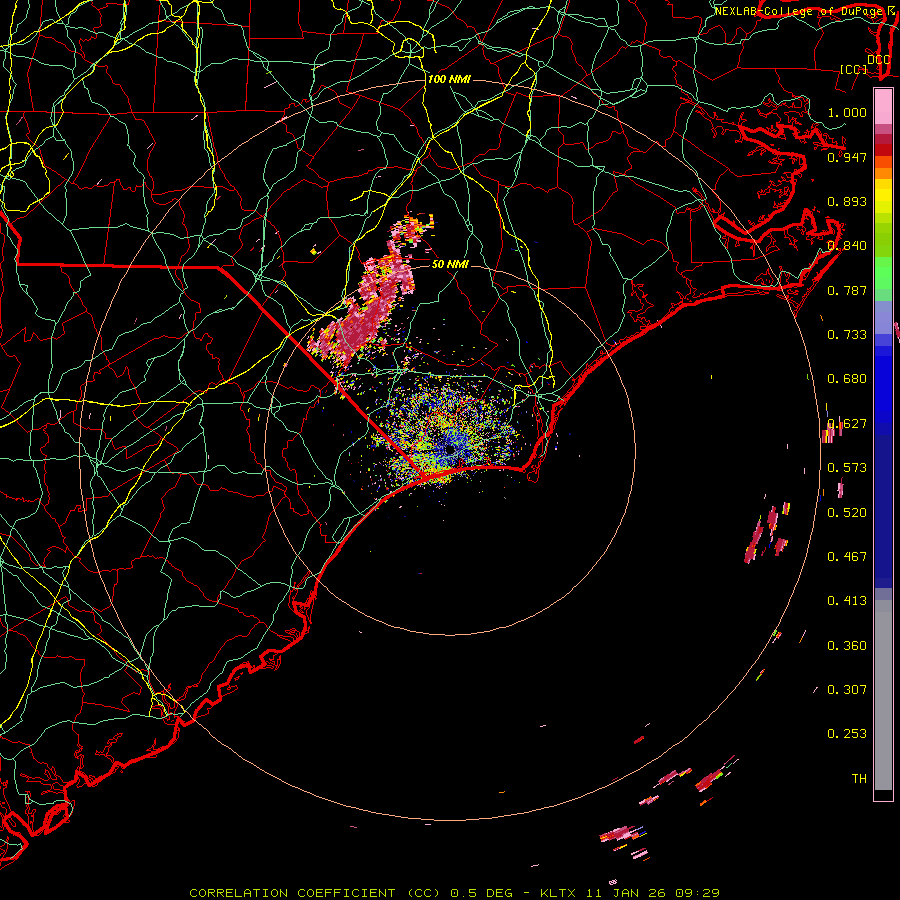Click the NEXLAB-College of DuPage credit text
The width and height of the screenshot is (900, 900).
pos(801,11)
